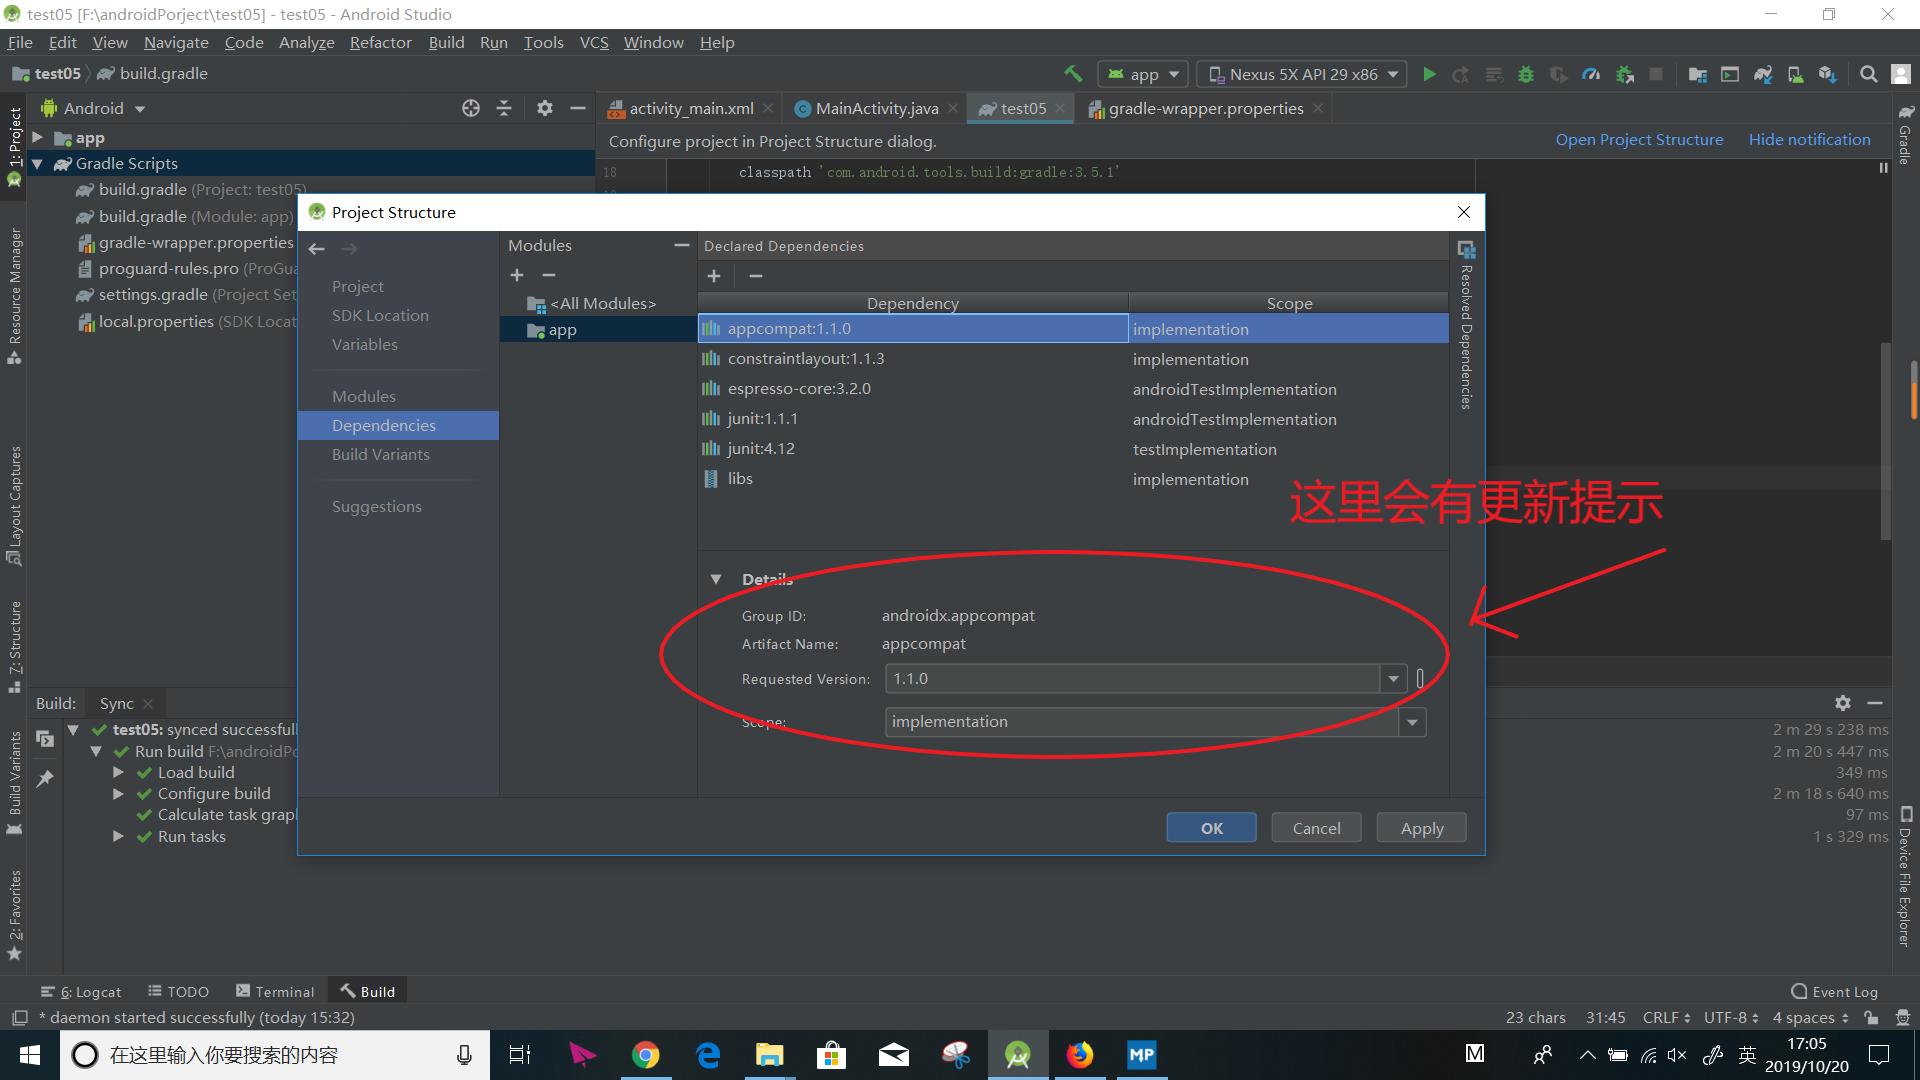Open the Scope implementation dropdown
Image resolution: width=1920 pixels, height=1080 pixels.
coord(1412,722)
